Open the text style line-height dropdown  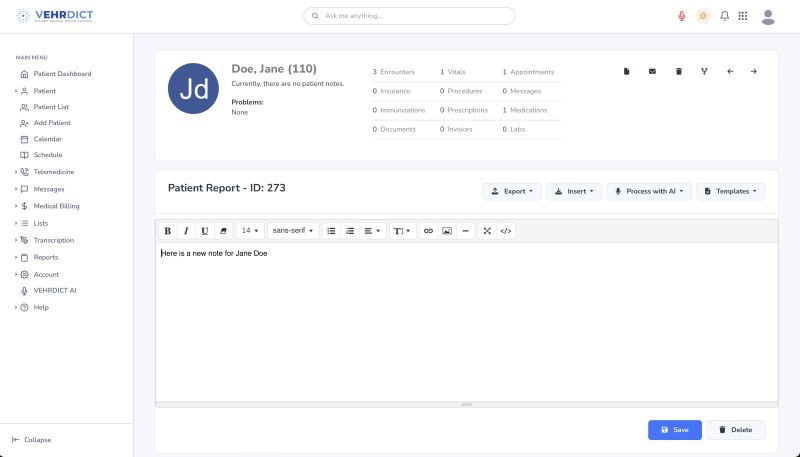point(402,231)
